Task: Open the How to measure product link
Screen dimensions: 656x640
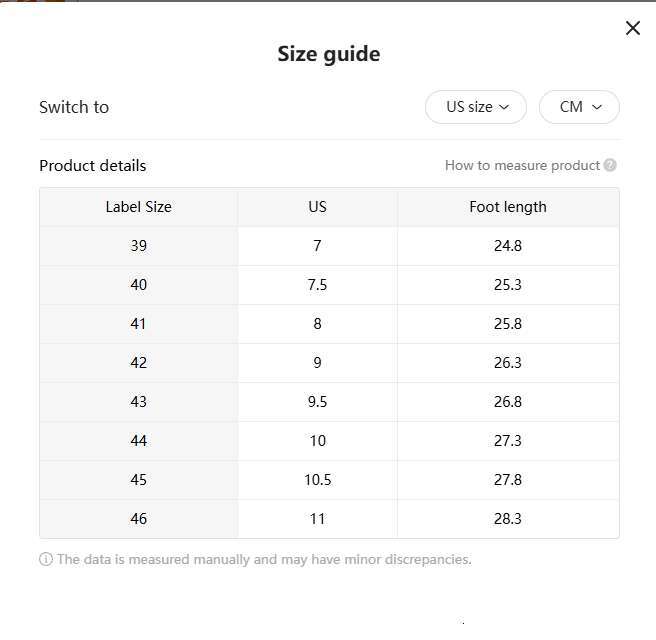Action: 522,165
